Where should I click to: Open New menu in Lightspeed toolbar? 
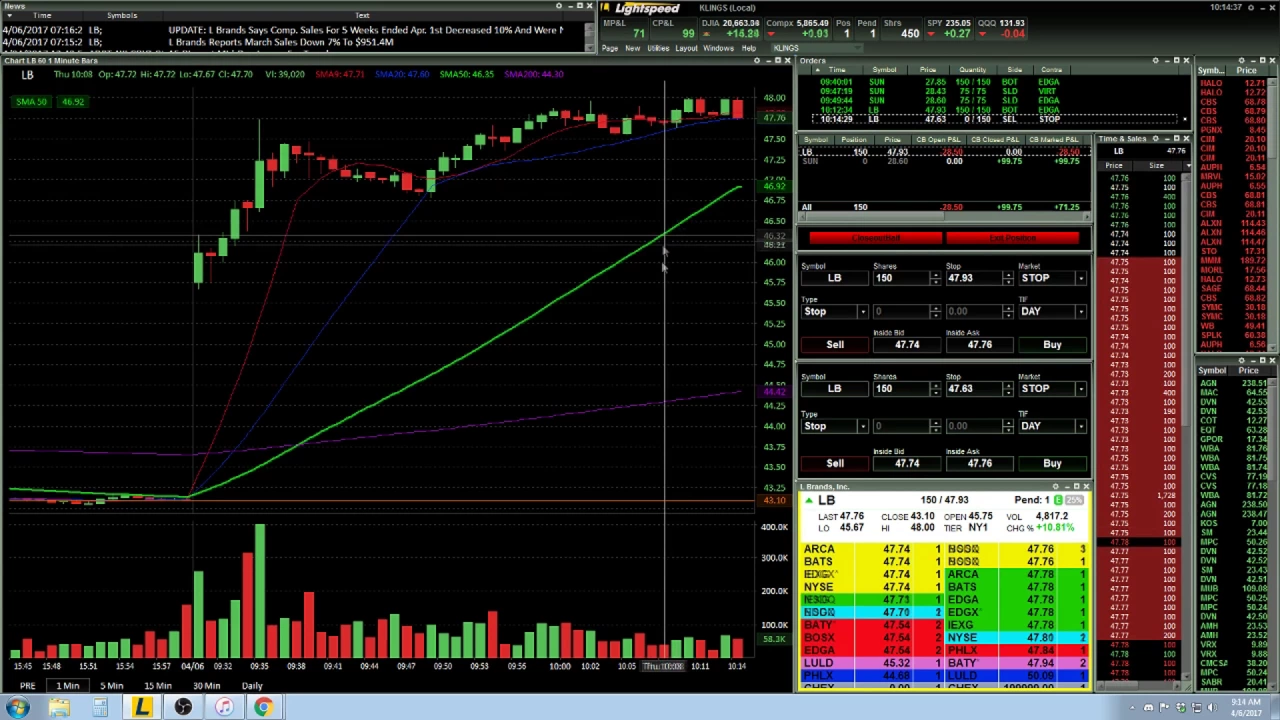633,48
